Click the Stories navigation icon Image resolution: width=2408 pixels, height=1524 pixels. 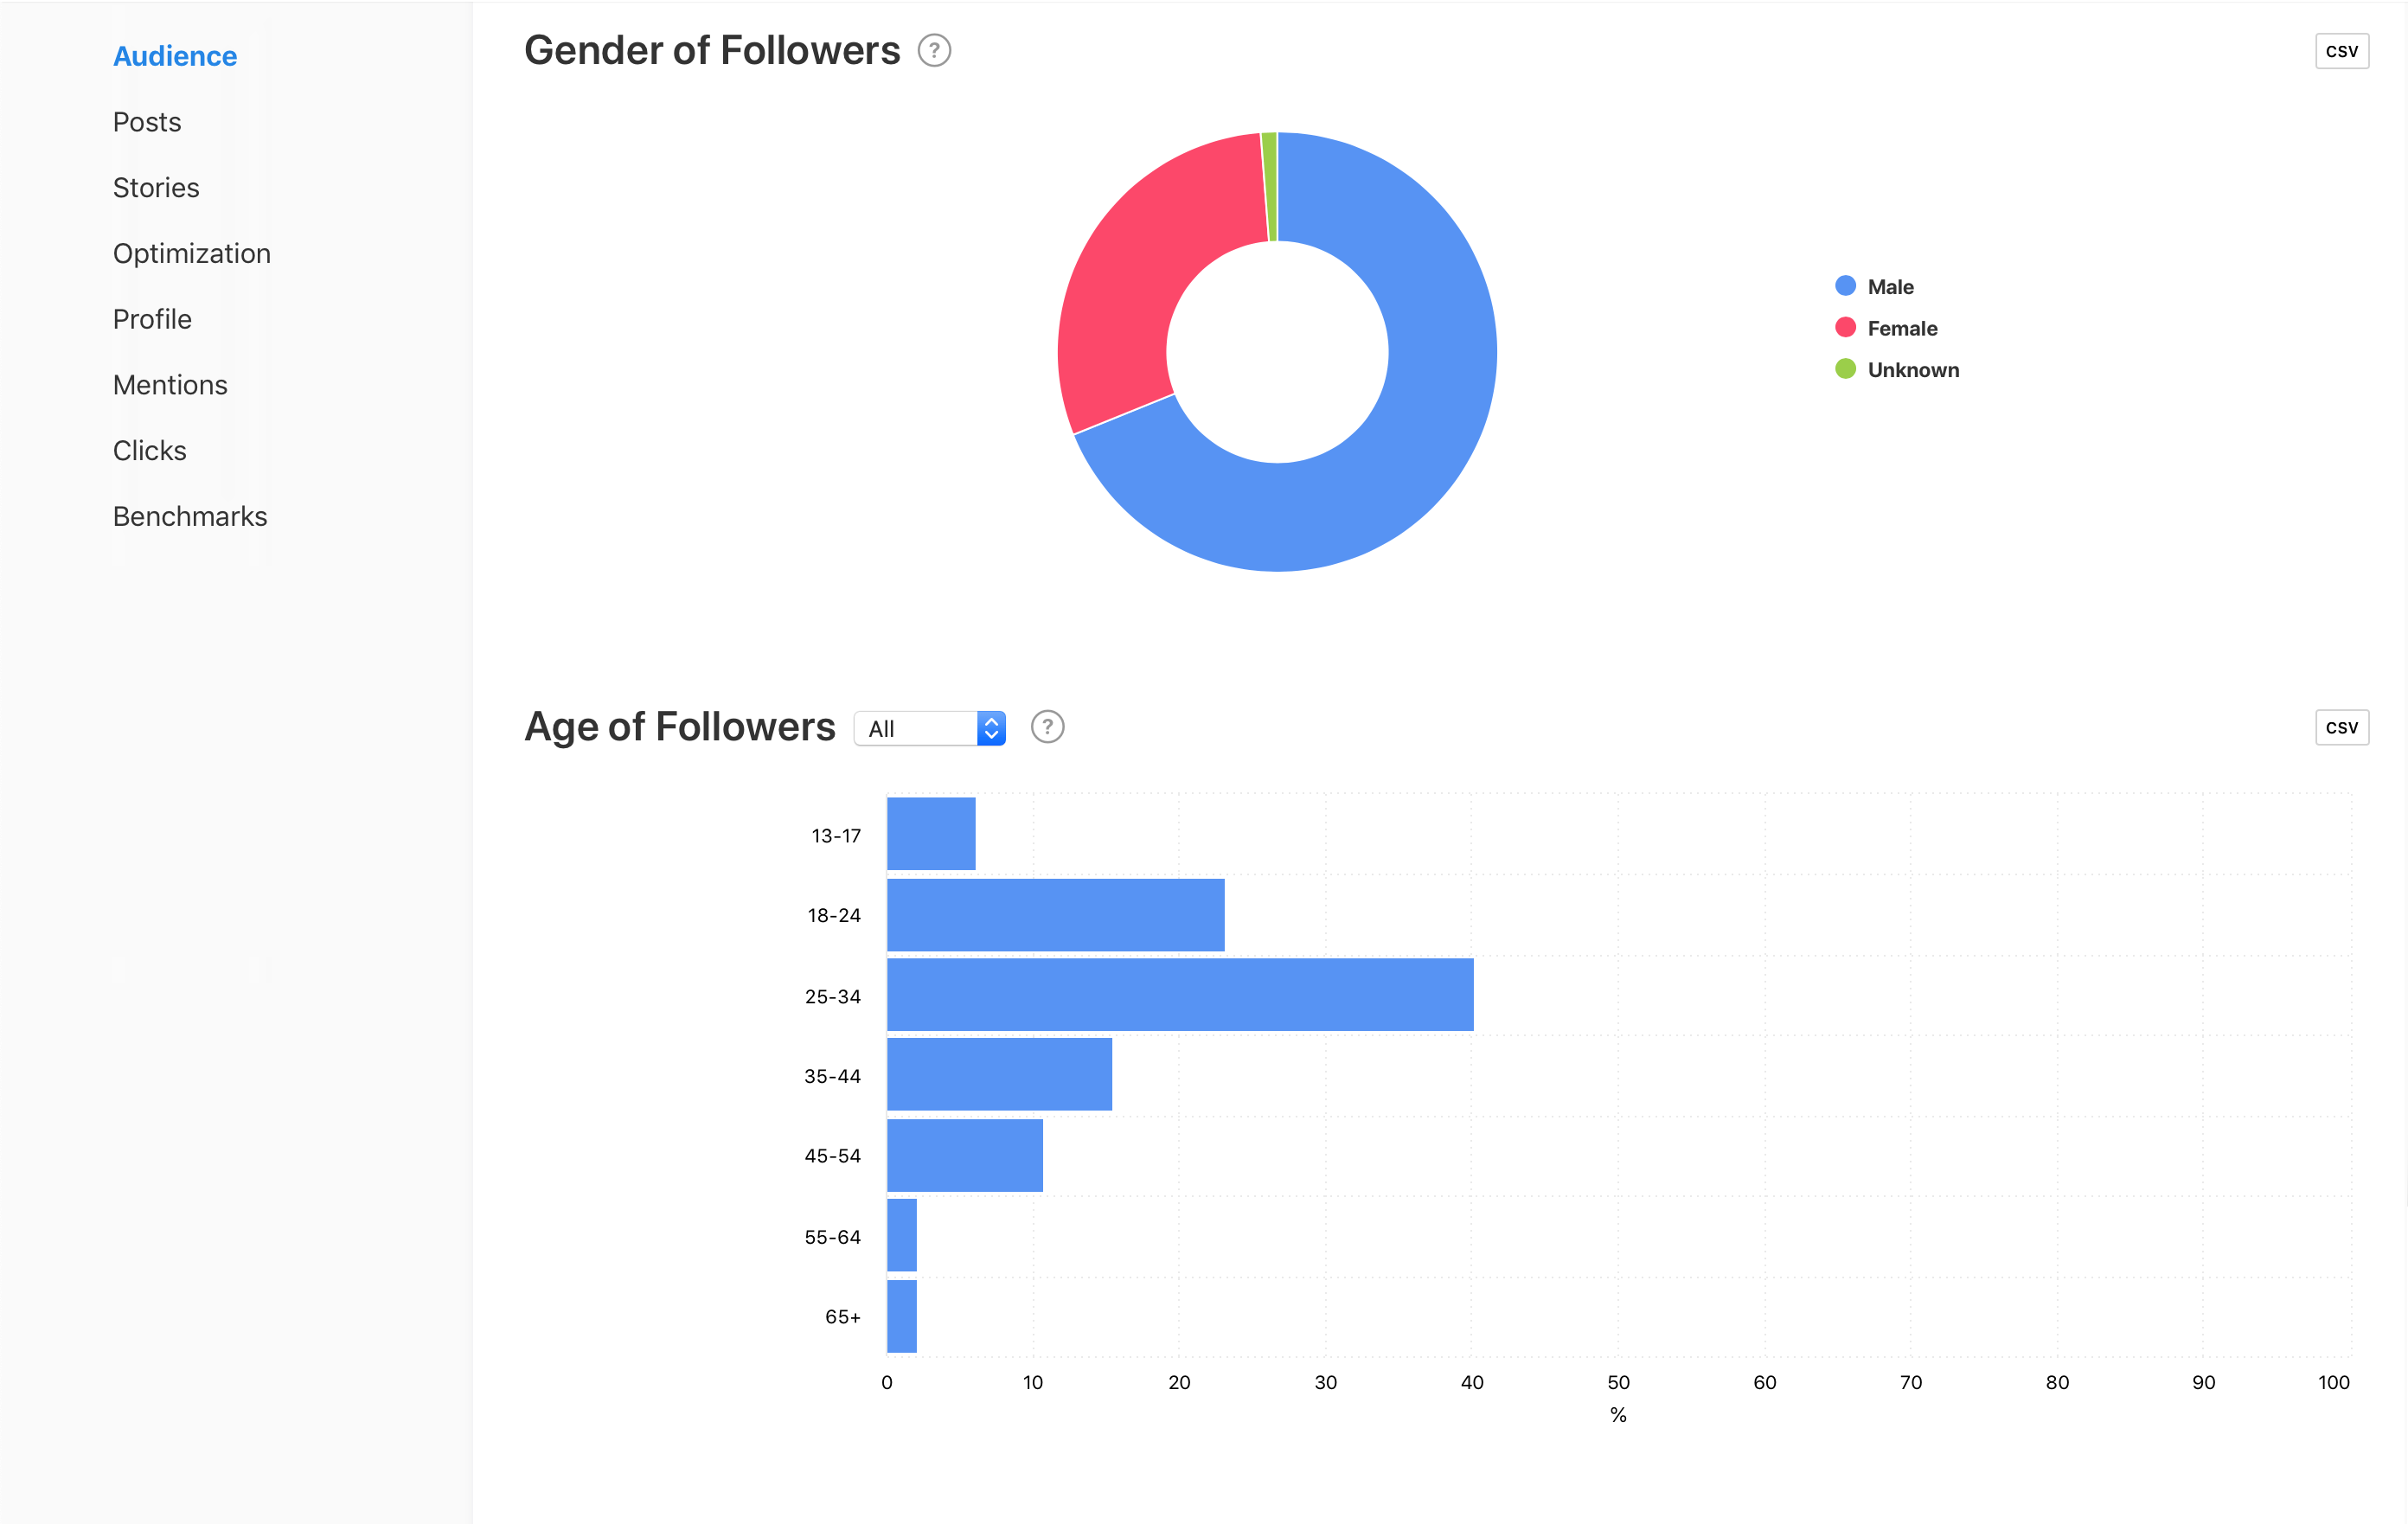[155, 186]
